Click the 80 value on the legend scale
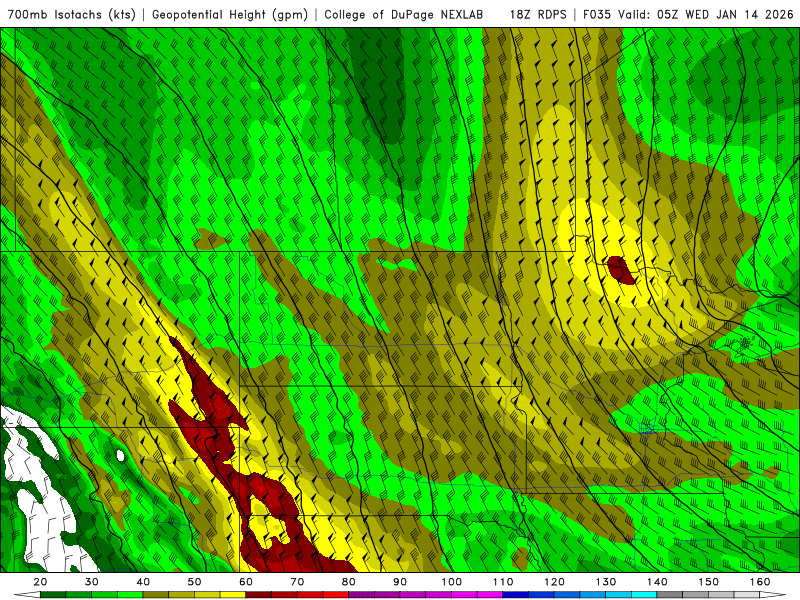This screenshot has width=800, height=600. (349, 582)
